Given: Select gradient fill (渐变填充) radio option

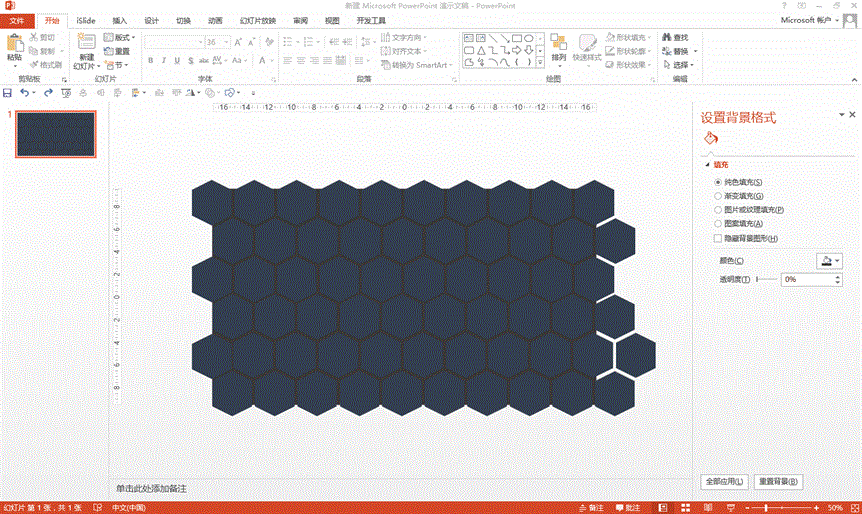Looking at the screenshot, I should 718,196.
